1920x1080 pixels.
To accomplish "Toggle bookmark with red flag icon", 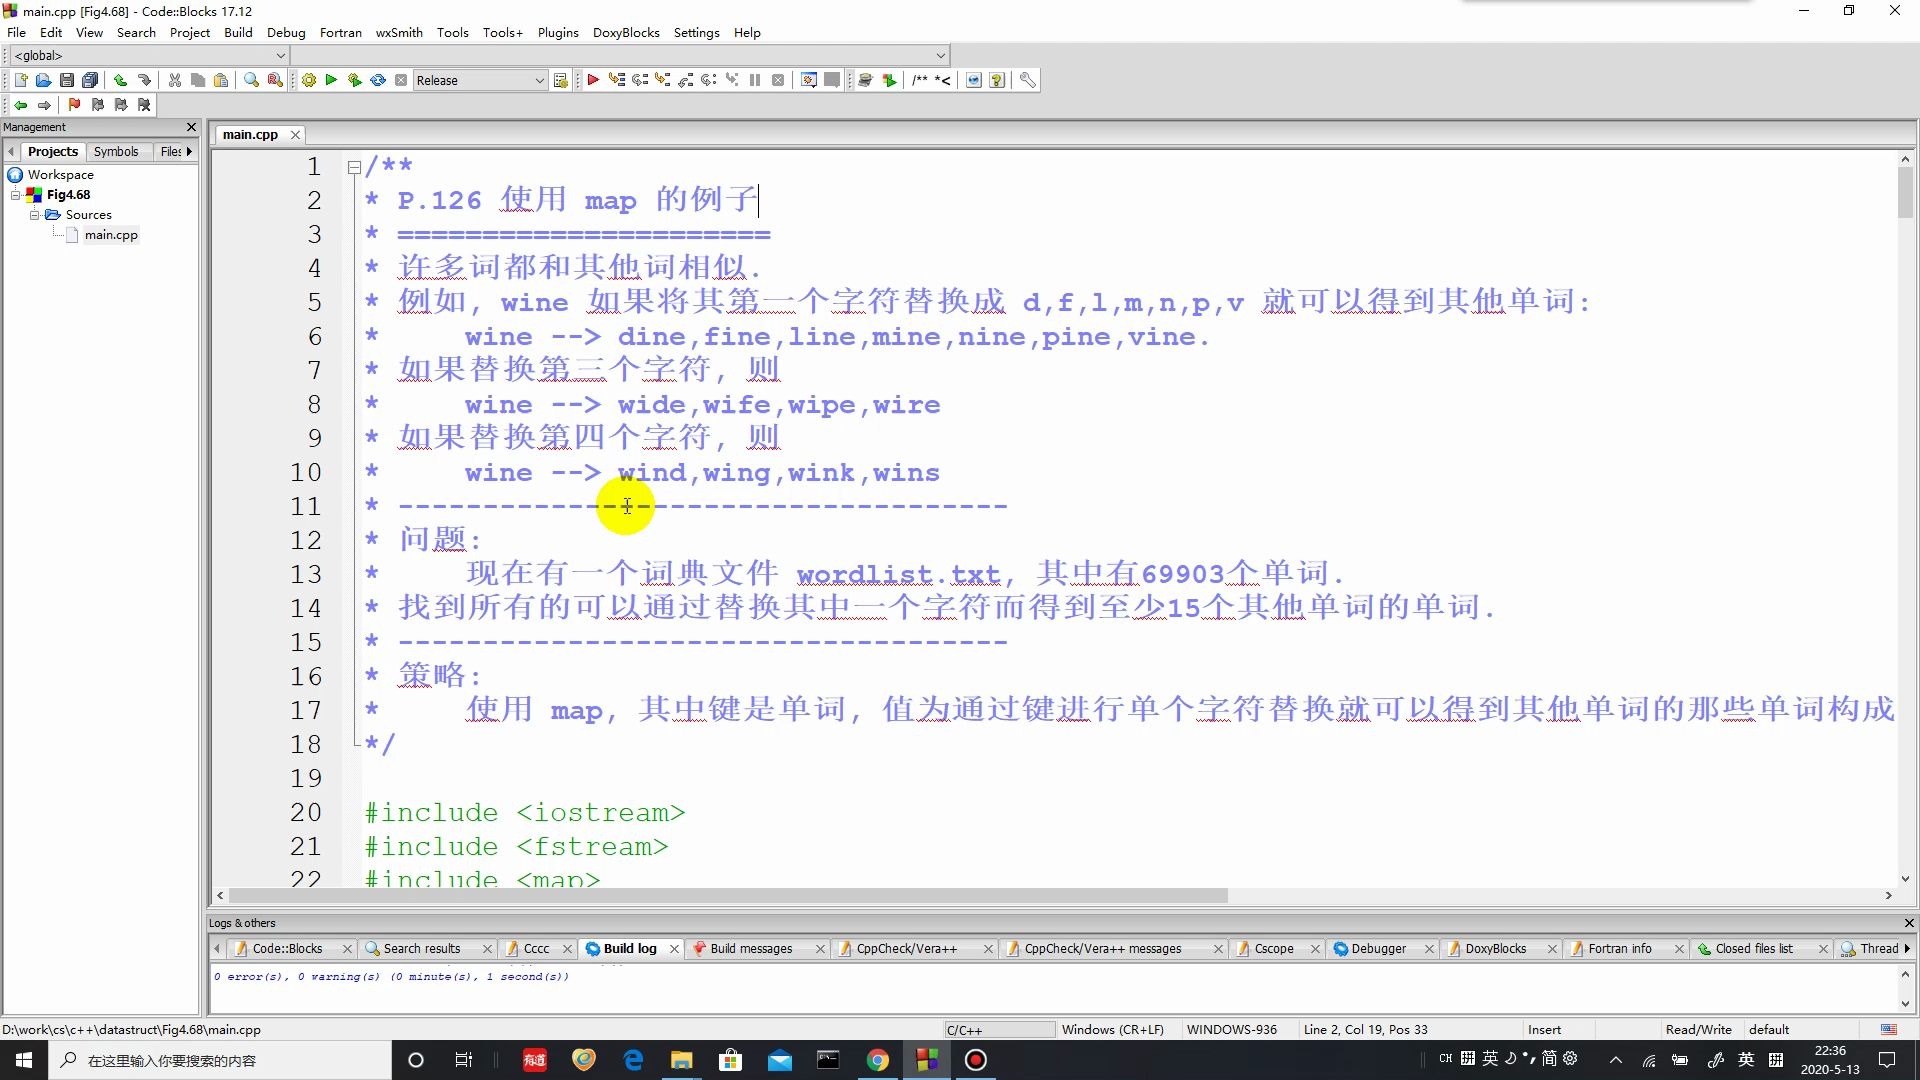I will tap(74, 105).
